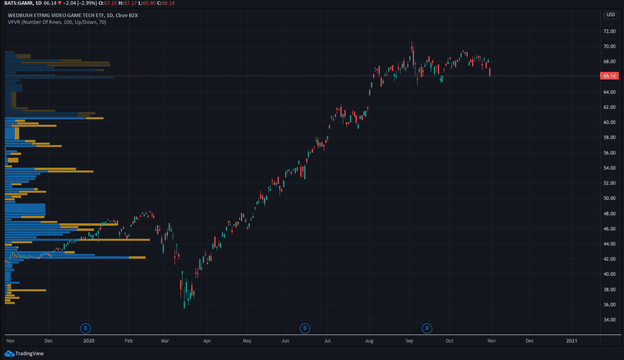The image size is (624, 360).
Task: Click the Jun label on time axis
Action: click(285, 341)
